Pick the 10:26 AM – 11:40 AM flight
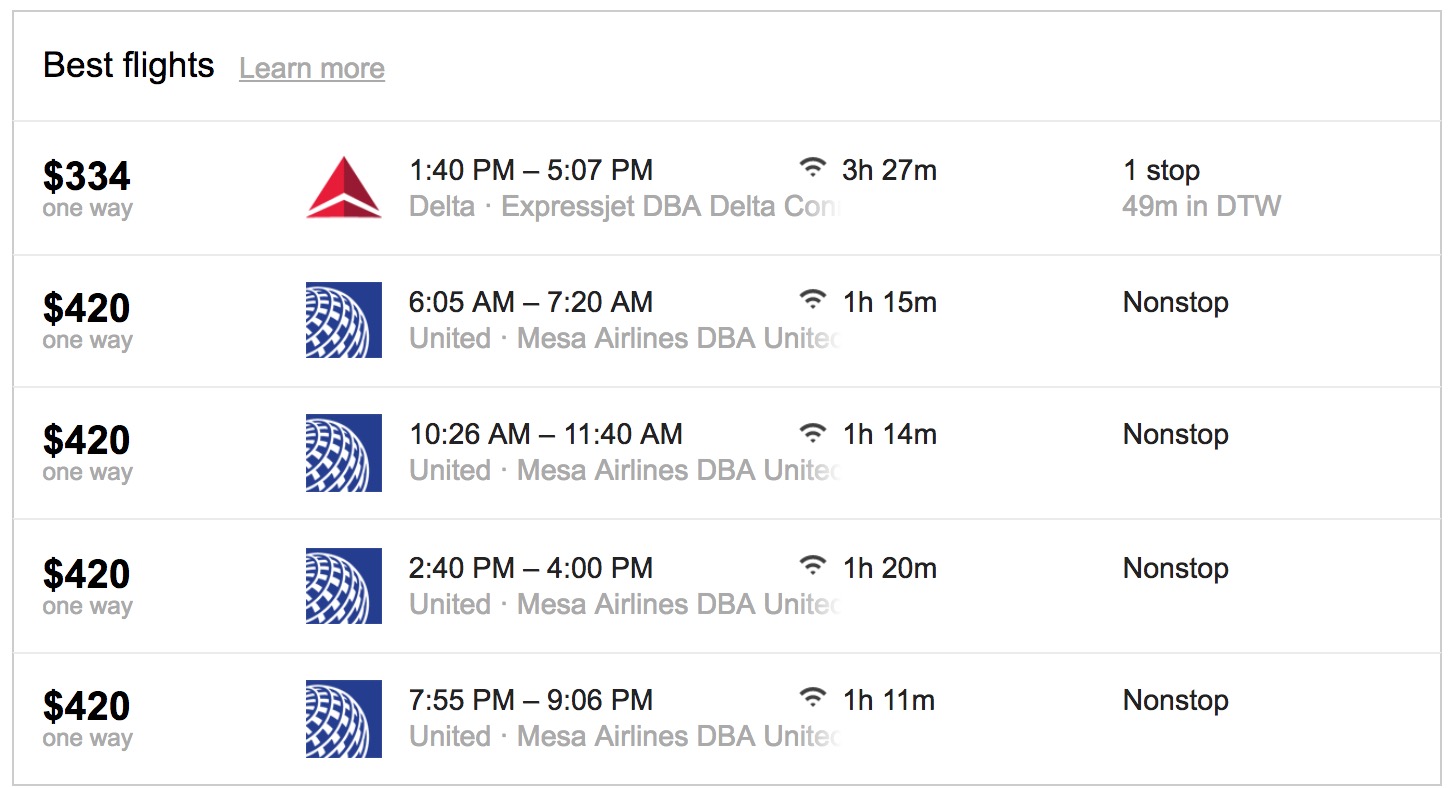This screenshot has width=1454, height=788. click(x=546, y=435)
